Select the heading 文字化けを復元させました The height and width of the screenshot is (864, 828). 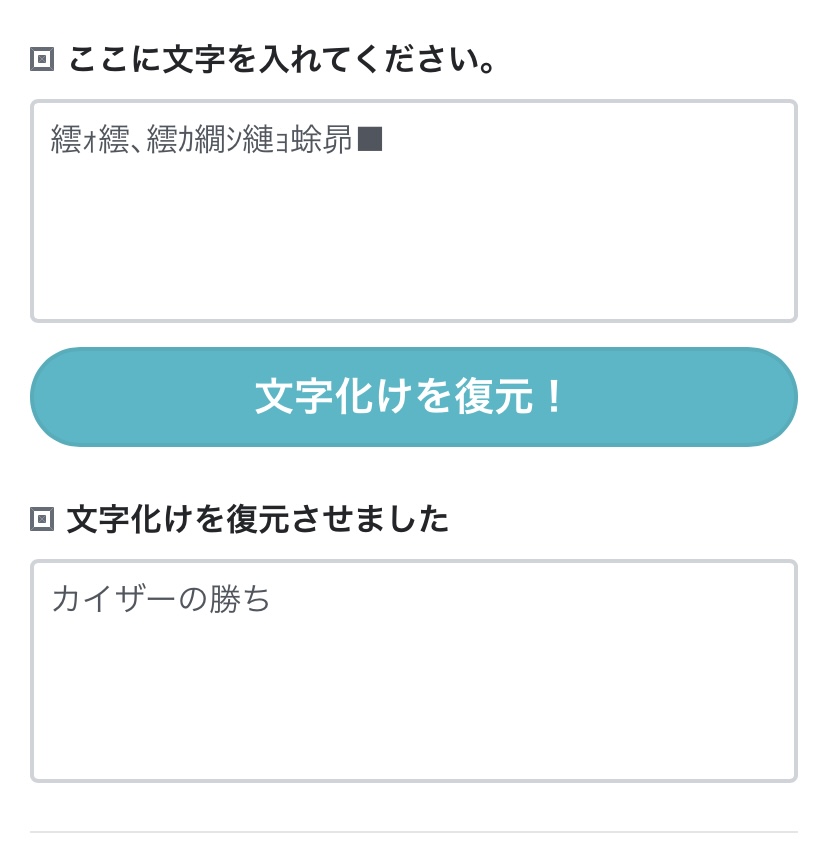(x=258, y=519)
